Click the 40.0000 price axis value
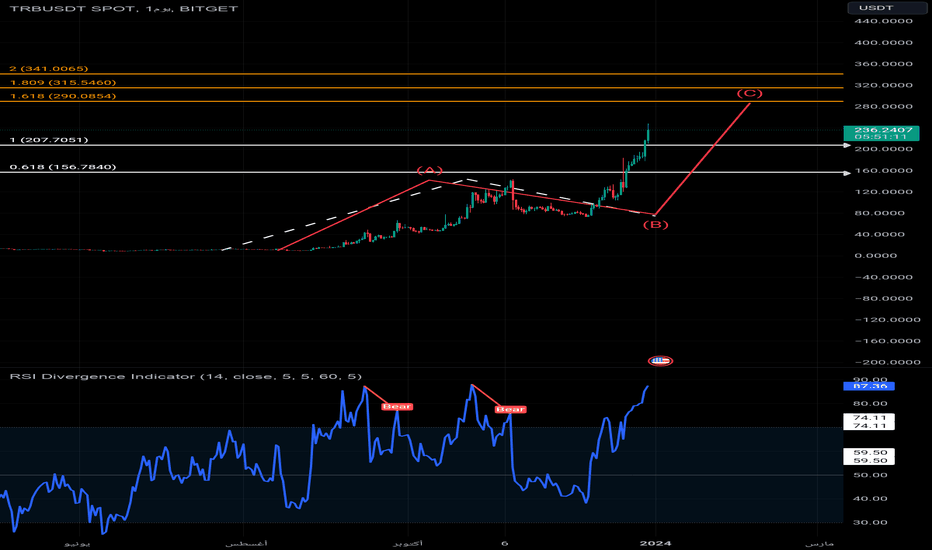The width and height of the screenshot is (932, 550). [x=880, y=235]
